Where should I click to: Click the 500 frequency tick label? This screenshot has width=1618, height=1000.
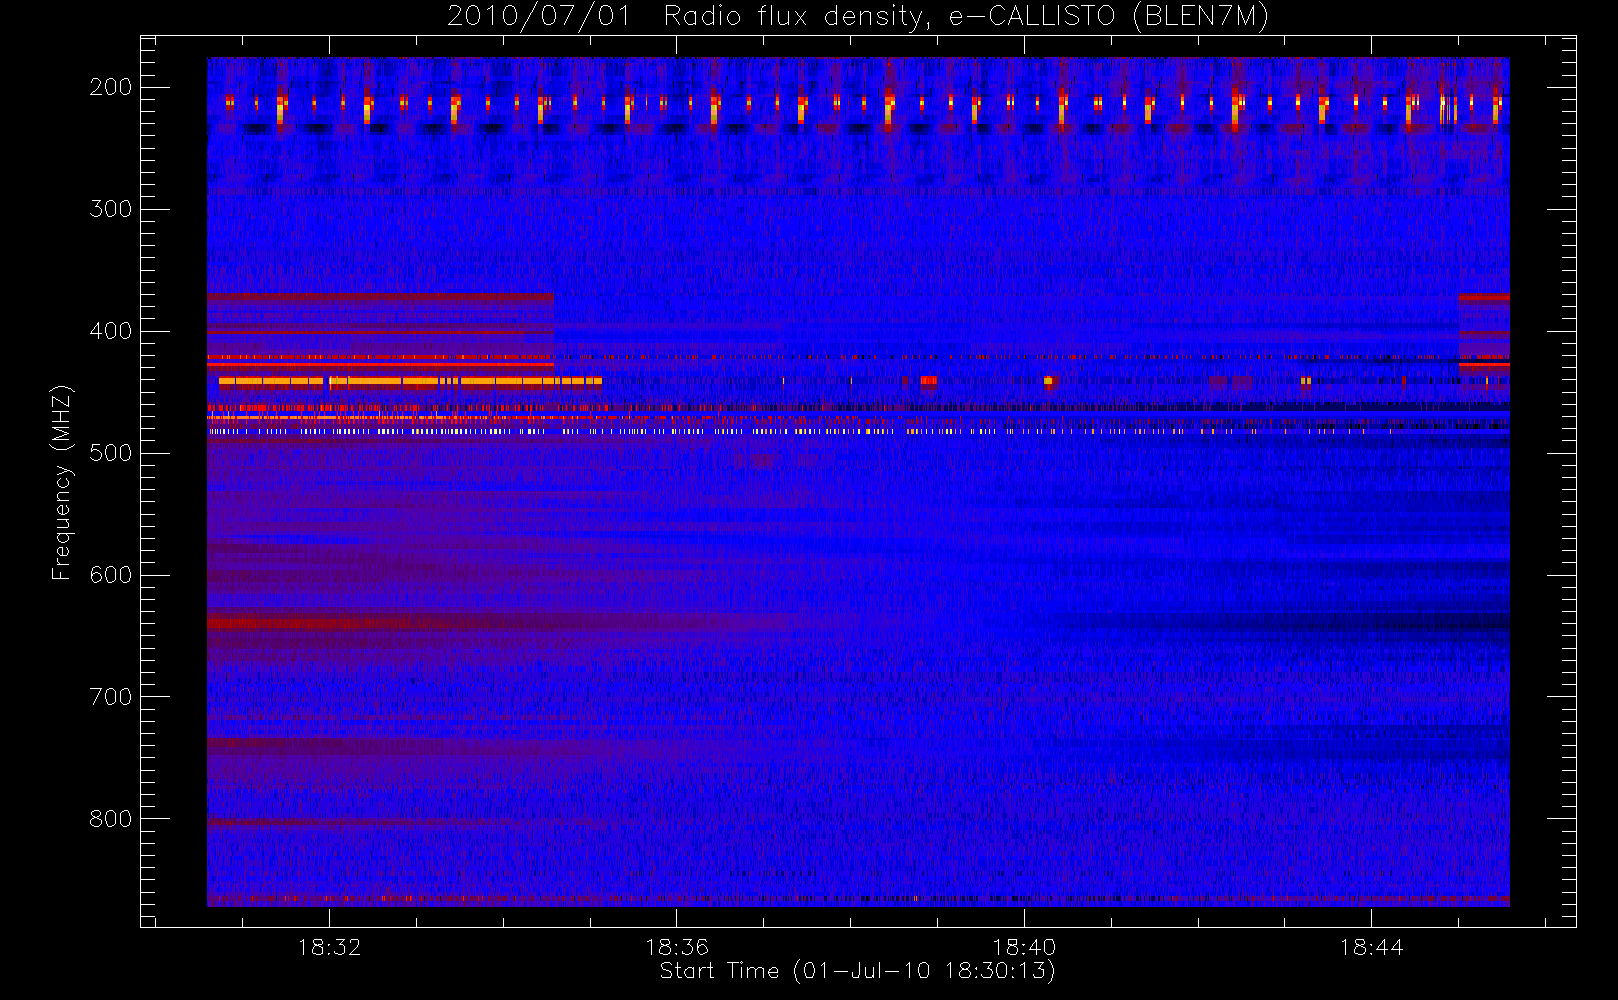point(111,453)
